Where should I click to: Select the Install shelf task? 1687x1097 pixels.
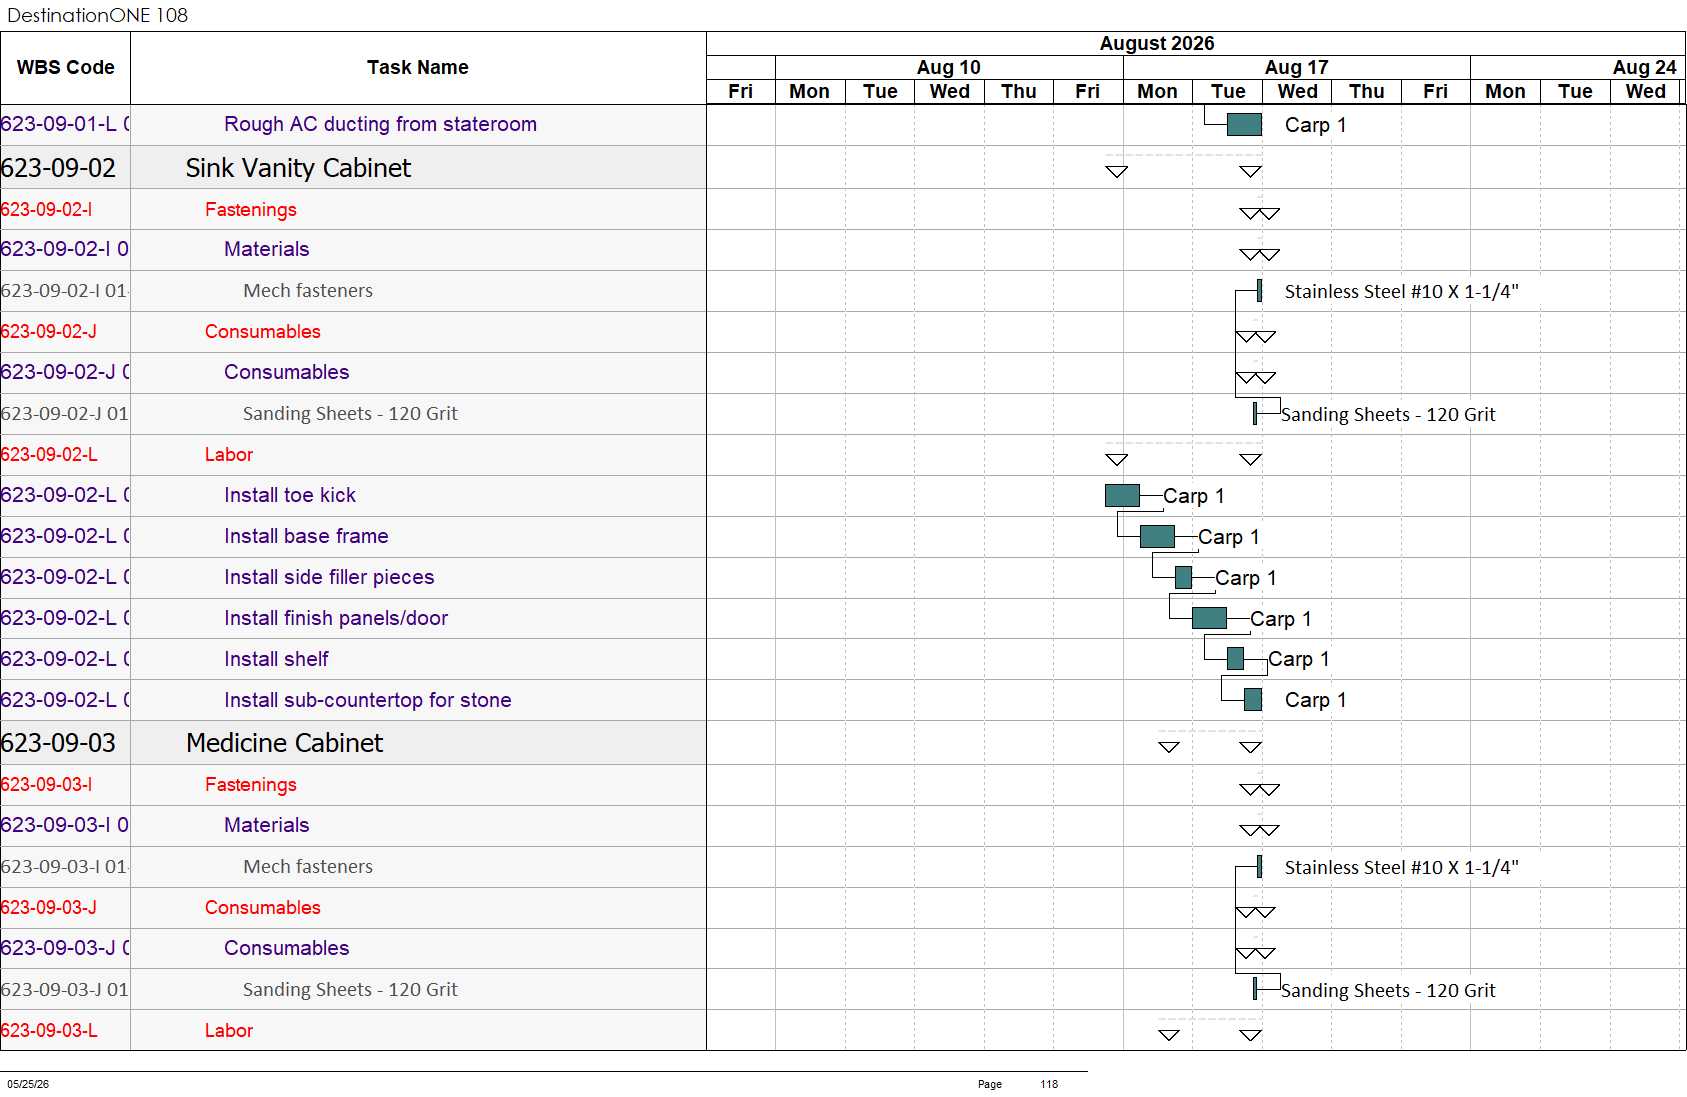point(276,659)
